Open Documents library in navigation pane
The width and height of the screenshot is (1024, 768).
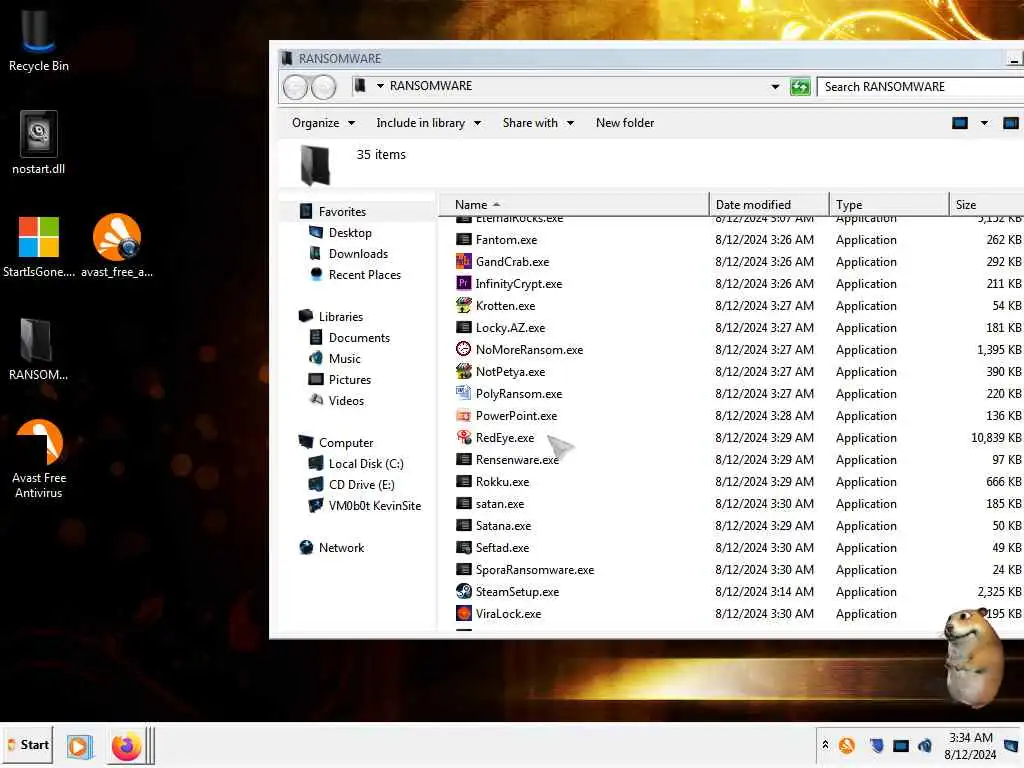pos(359,338)
